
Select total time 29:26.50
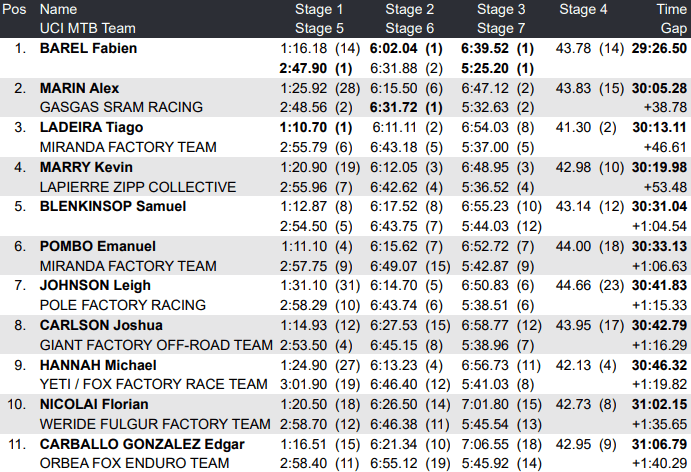pyautogui.click(x=660, y=48)
